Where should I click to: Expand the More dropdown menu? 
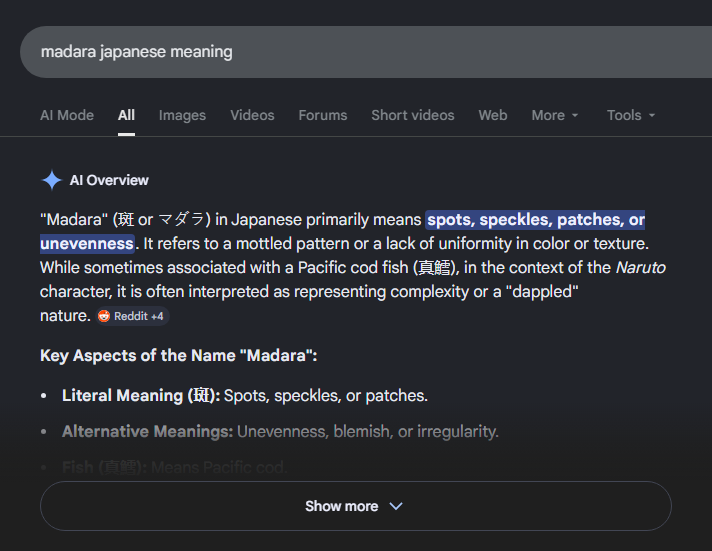(554, 115)
